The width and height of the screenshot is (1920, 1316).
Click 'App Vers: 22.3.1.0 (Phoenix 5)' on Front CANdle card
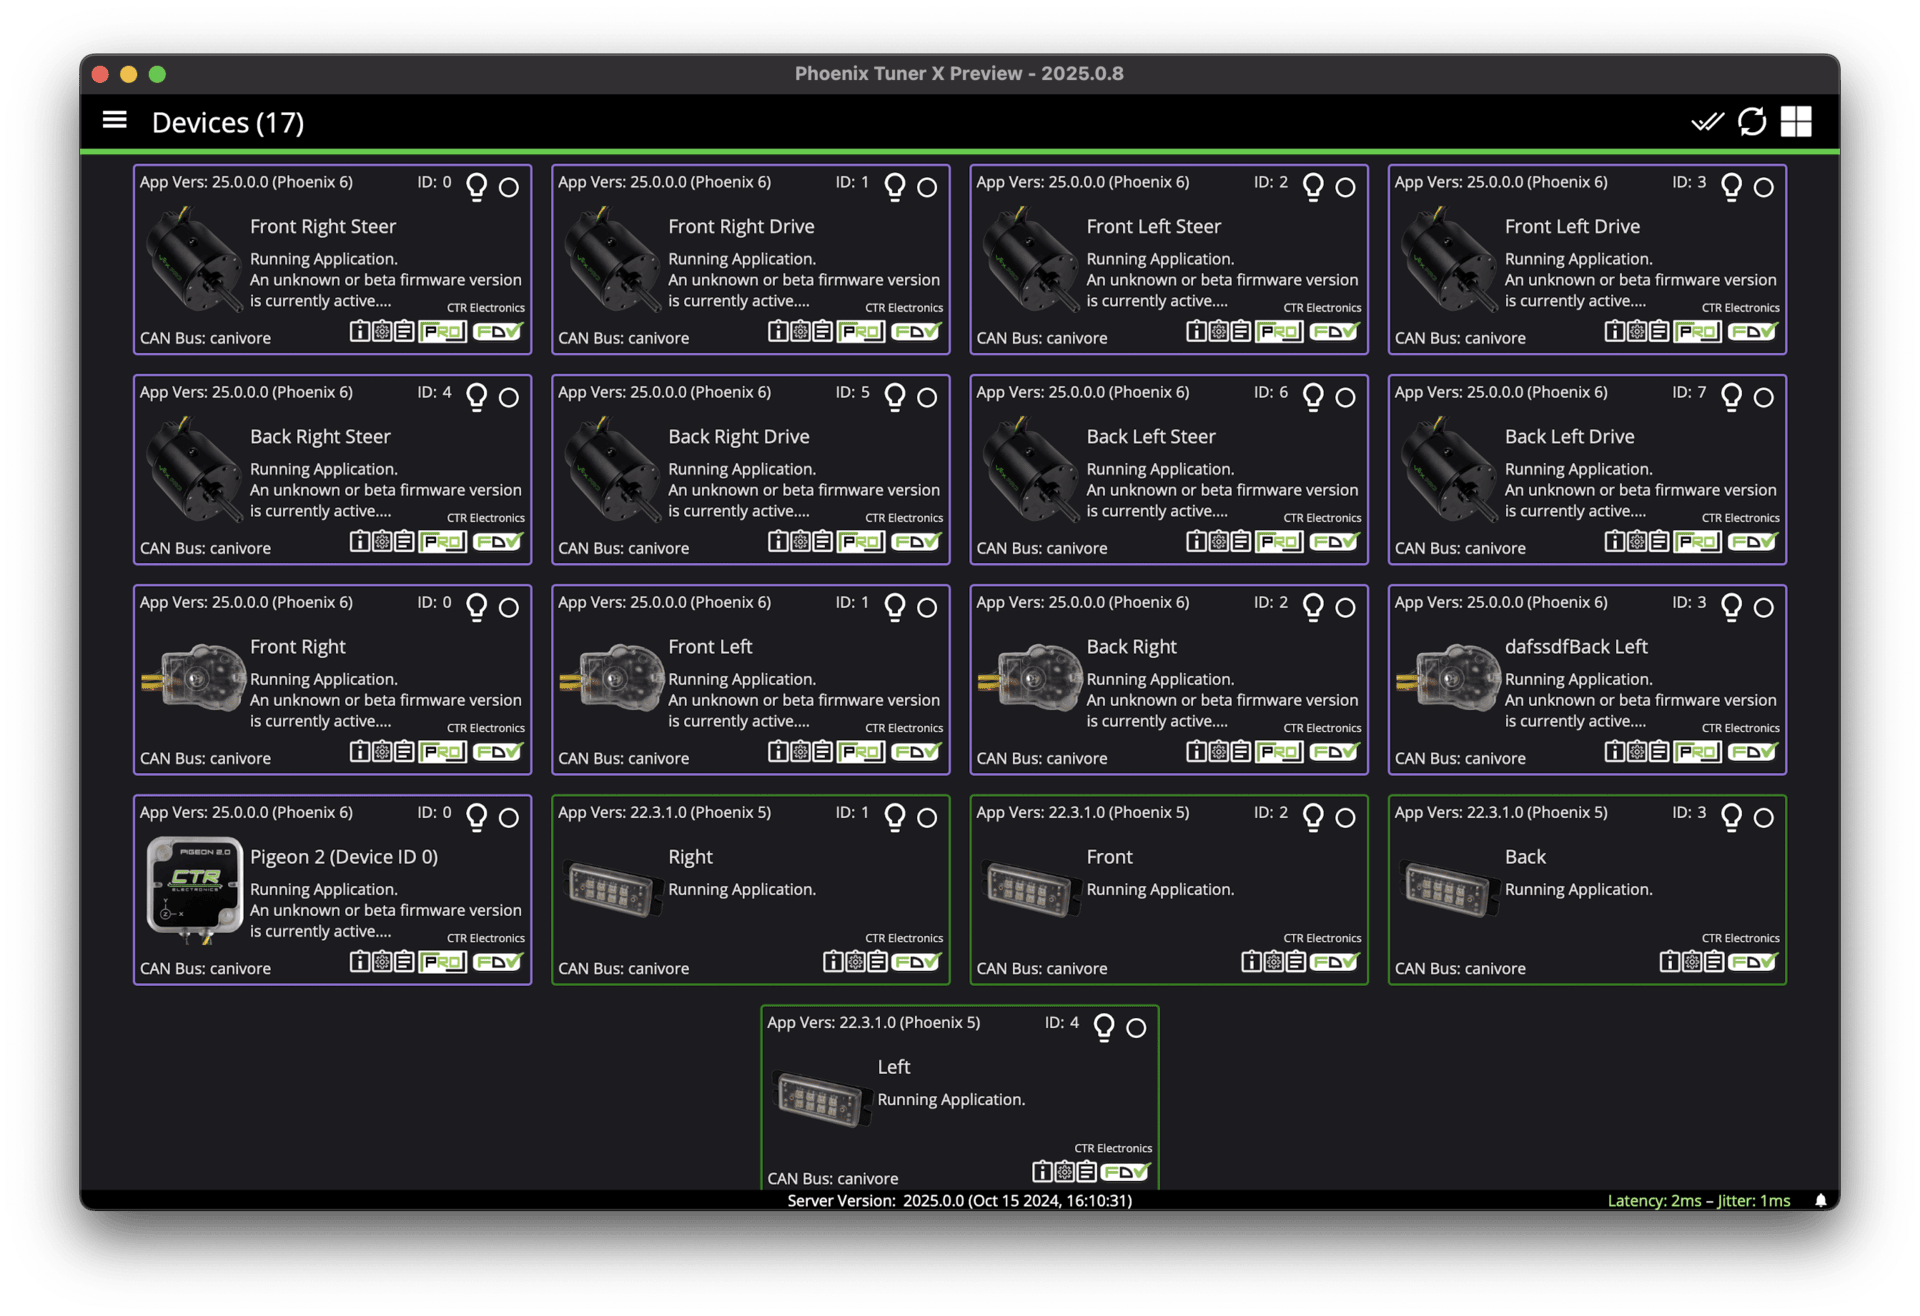point(1082,812)
